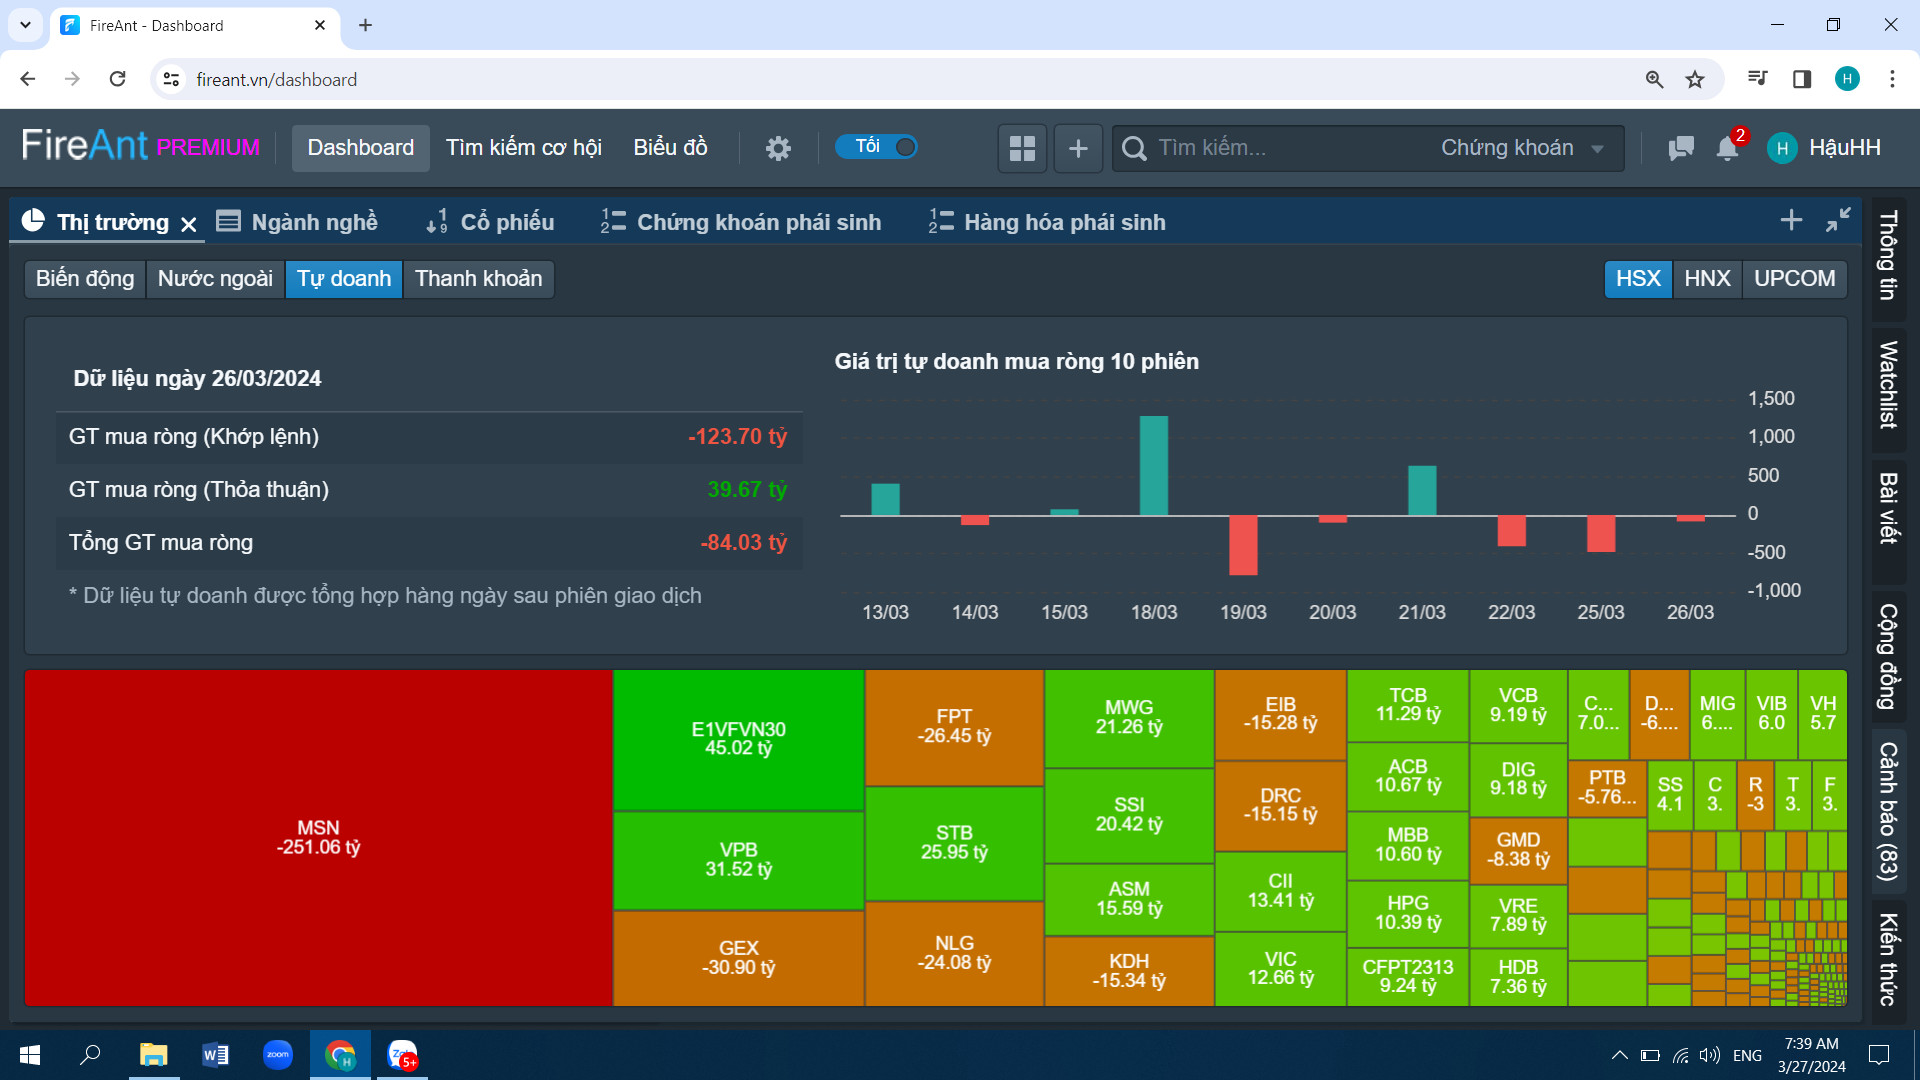
Task: Click the layout grid icon
Action: click(x=1022, y=148)
